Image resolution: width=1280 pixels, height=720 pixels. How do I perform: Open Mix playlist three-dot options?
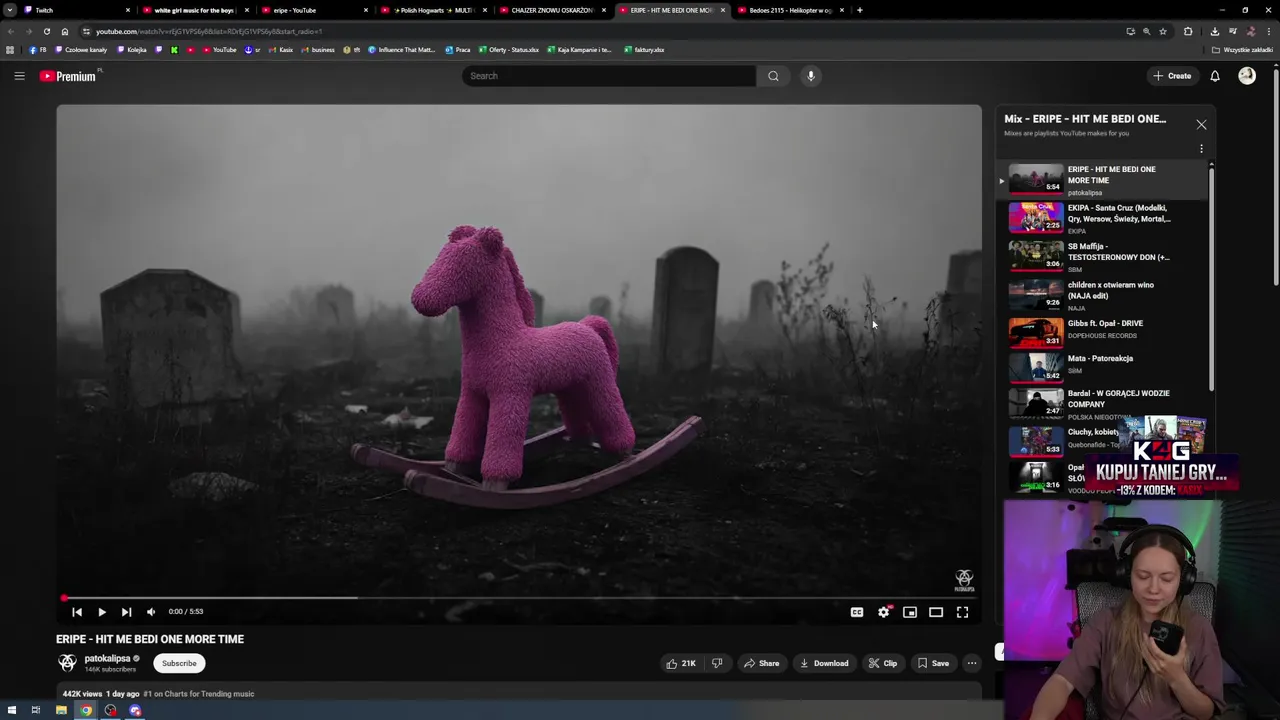[1201, 149]
